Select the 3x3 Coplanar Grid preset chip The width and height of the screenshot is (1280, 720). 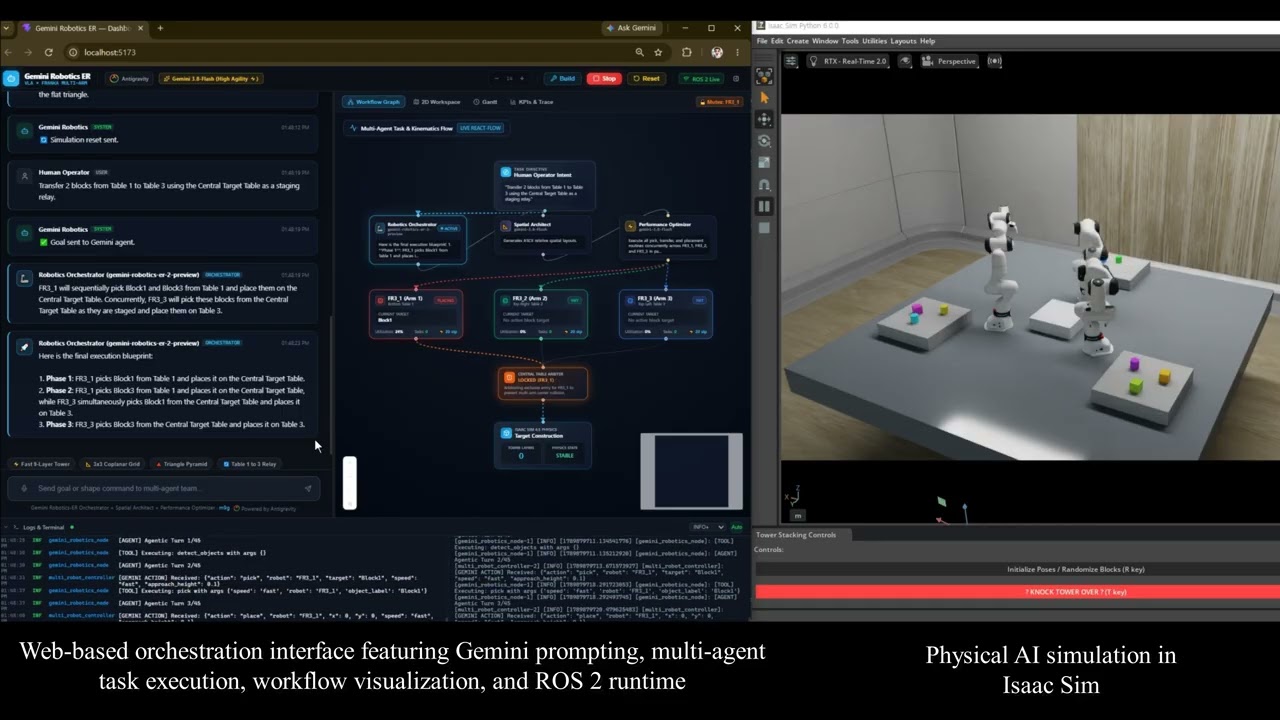click(112, 464)
